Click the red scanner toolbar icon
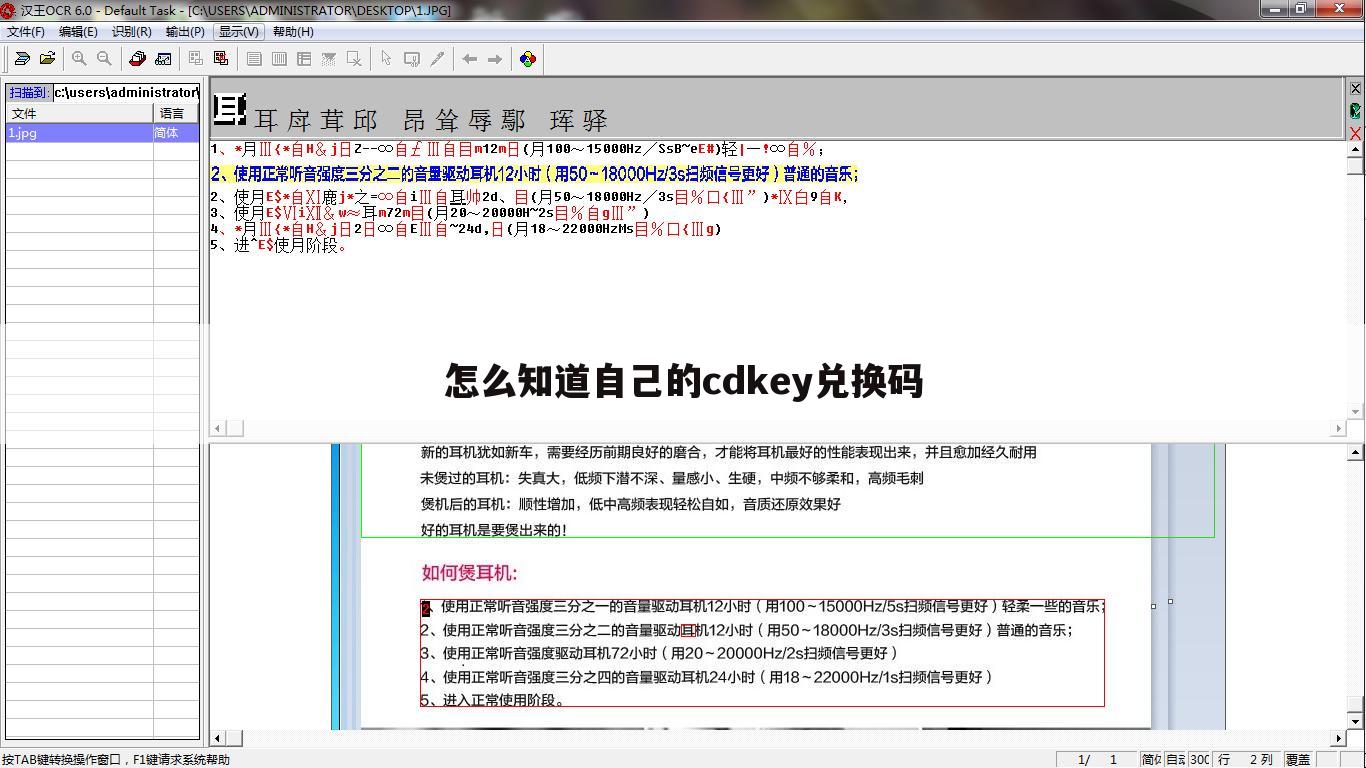1366x768 pixels. click(138, 59)
